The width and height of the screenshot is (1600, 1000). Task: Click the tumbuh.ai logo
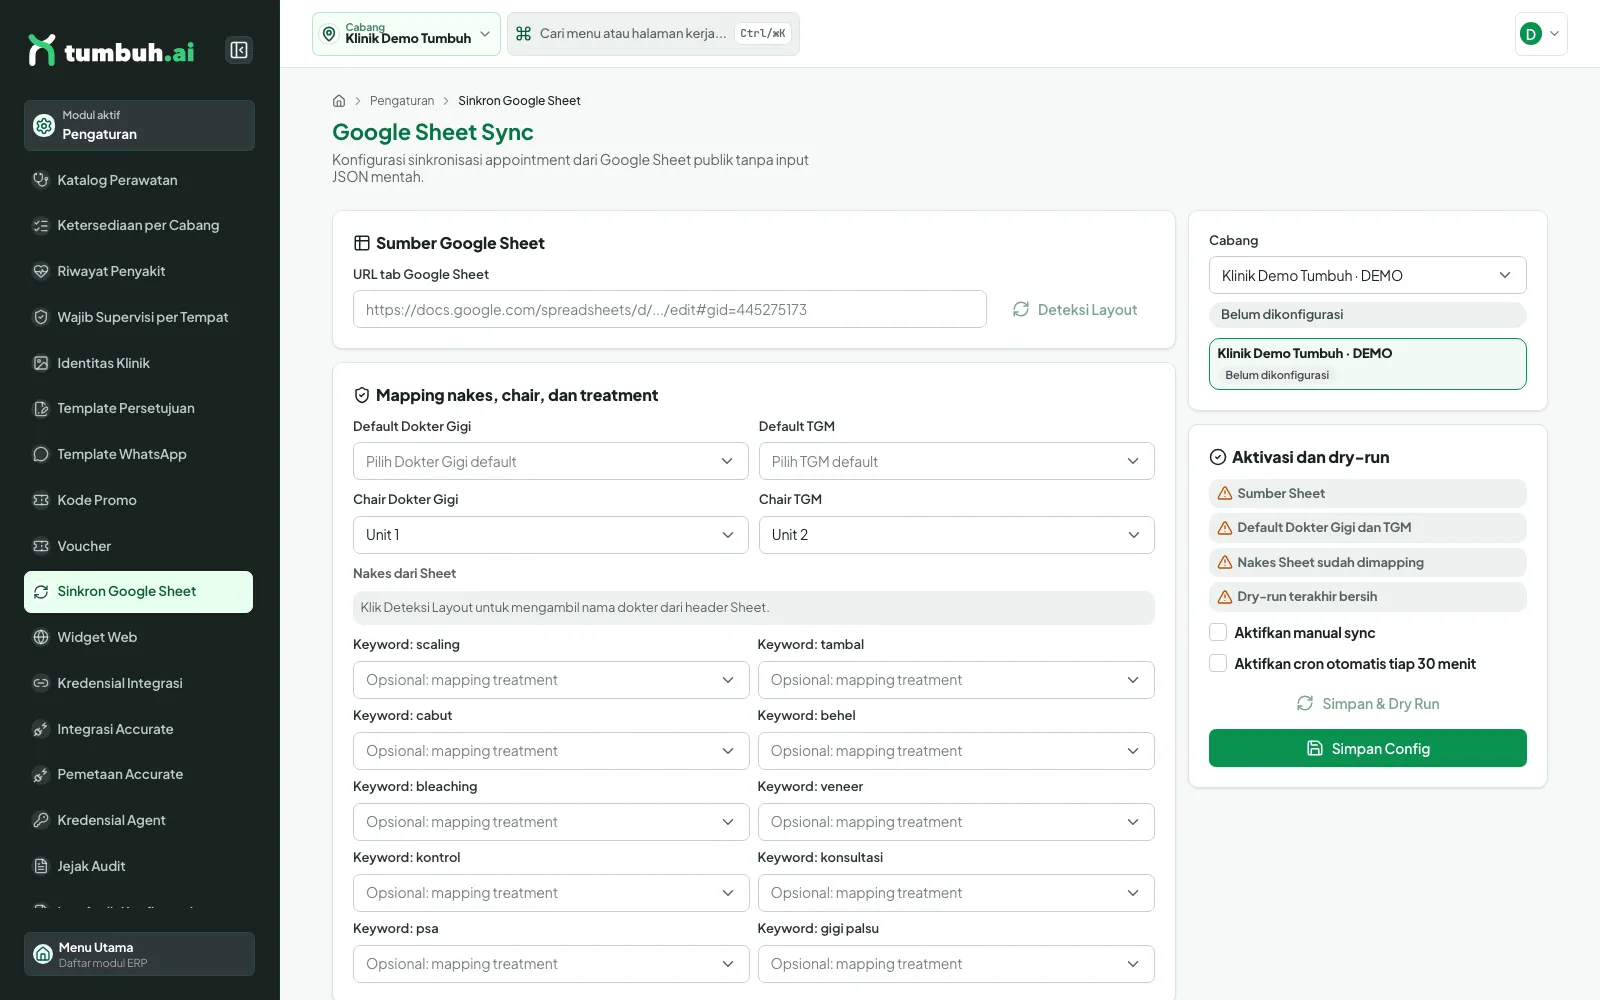tap(111, 51)
